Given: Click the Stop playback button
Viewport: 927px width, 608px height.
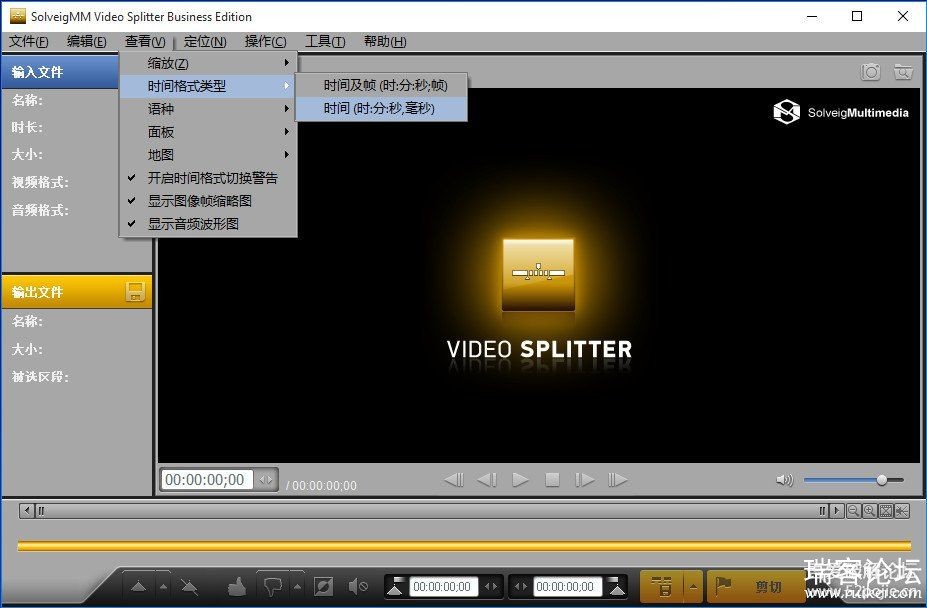Looking at the screenshot, I should (x=552, y=480).
